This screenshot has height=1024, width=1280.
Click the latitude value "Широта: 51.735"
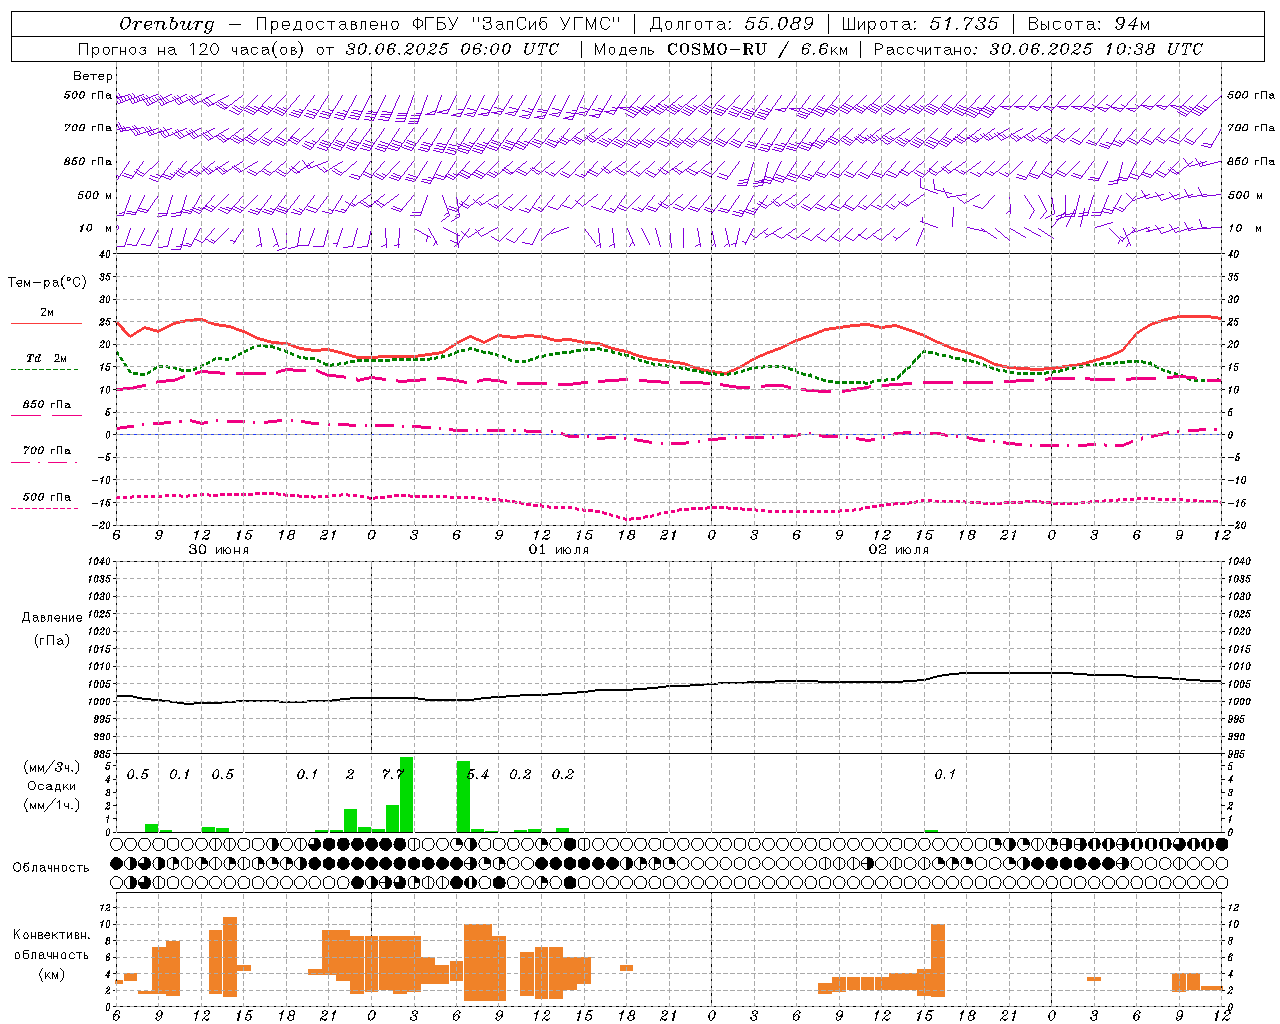920,24
